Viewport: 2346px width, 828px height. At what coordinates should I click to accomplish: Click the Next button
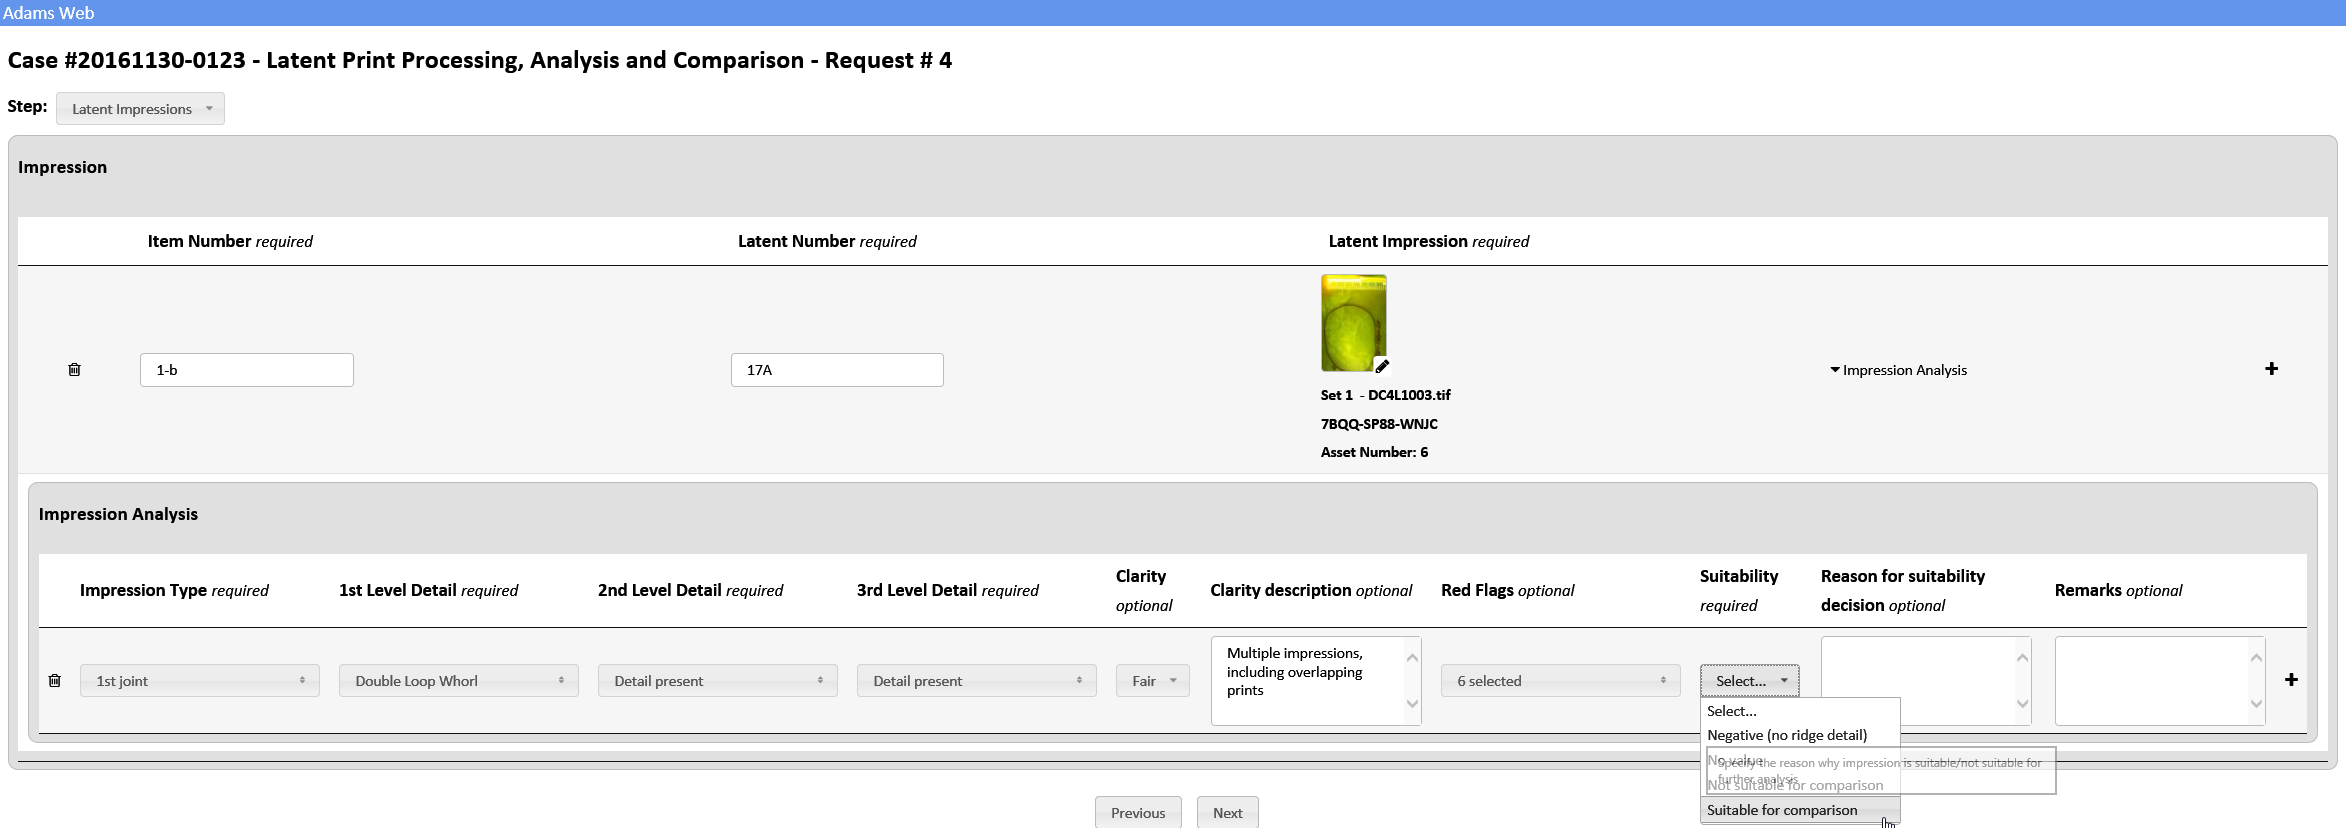pyautogui.click(x=1227, y=812)
